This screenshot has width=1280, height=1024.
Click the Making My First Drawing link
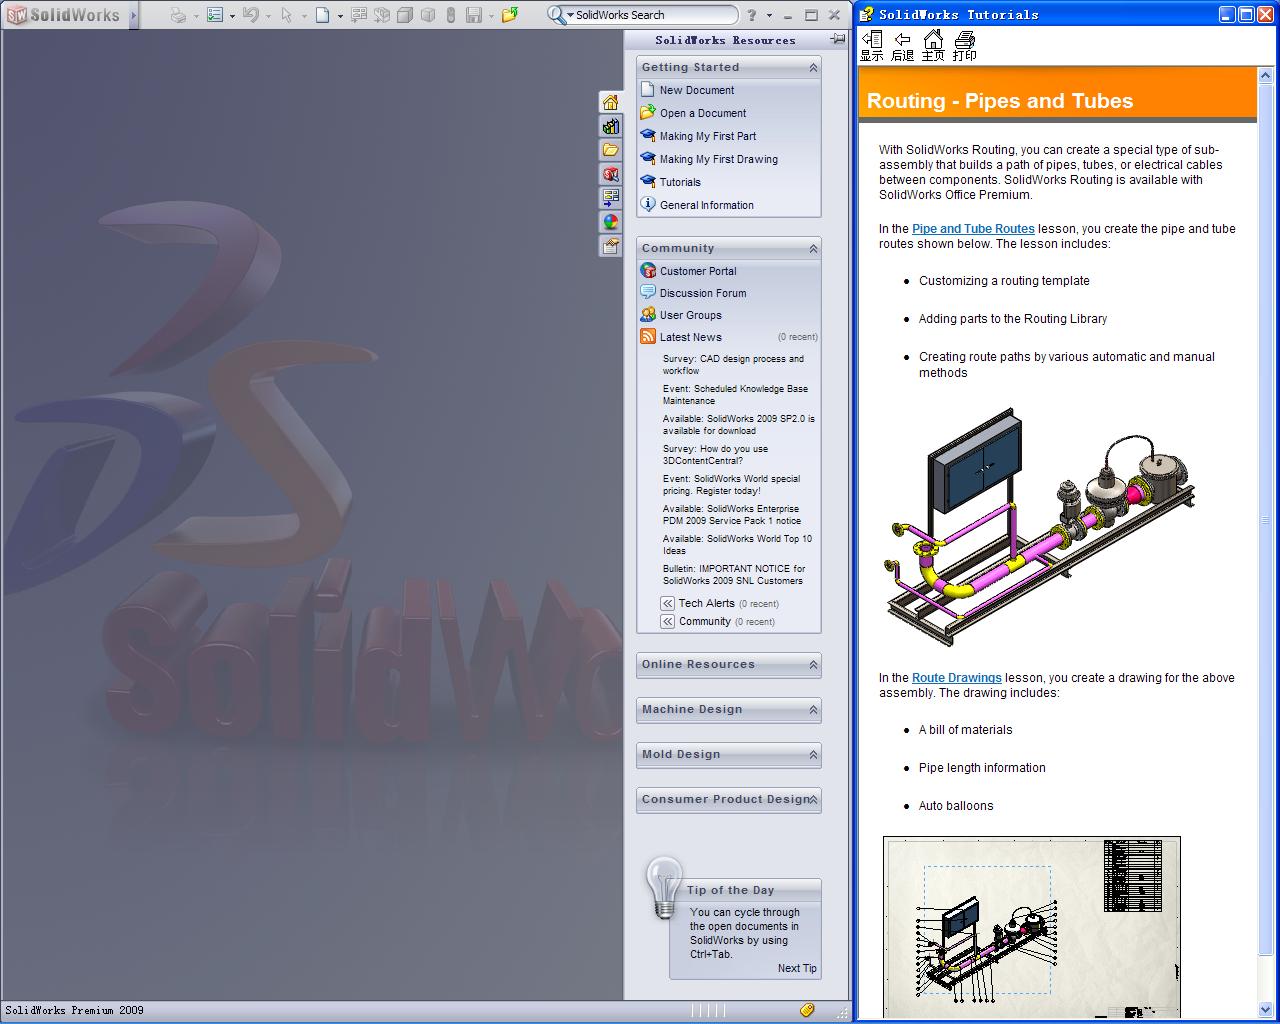[719, 159]
